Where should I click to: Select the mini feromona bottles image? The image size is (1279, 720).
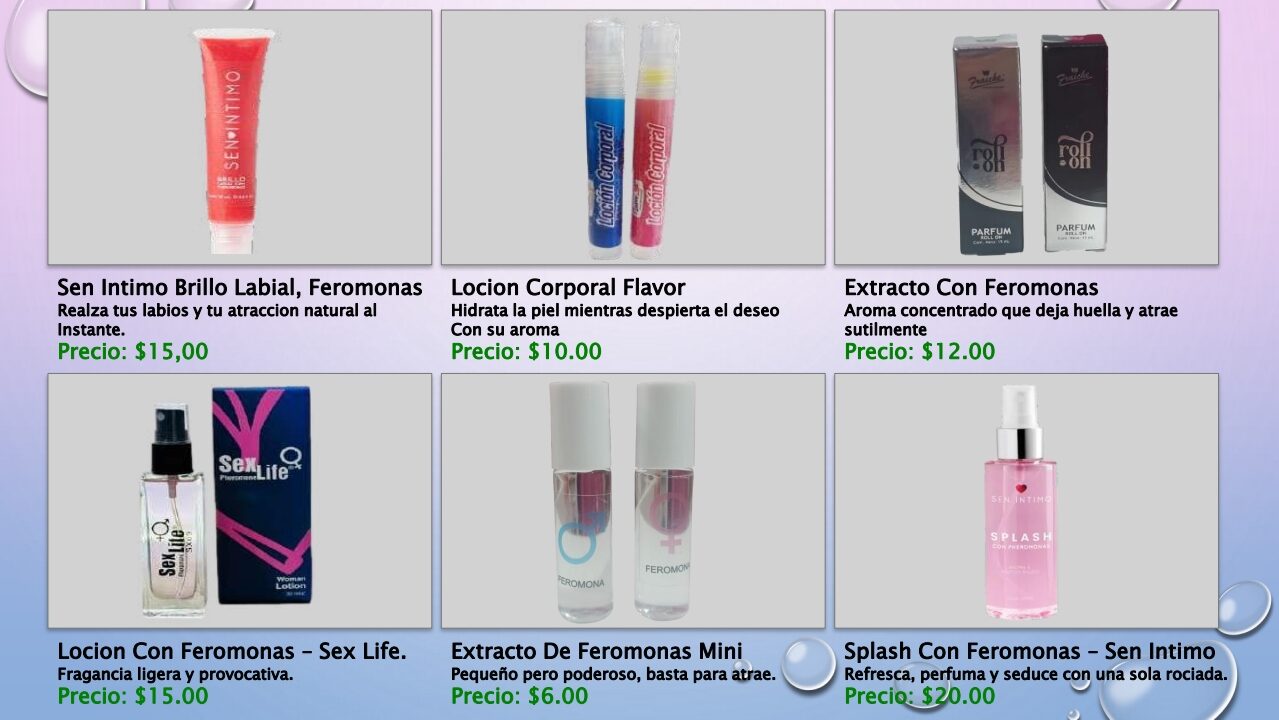click(633, 501)
